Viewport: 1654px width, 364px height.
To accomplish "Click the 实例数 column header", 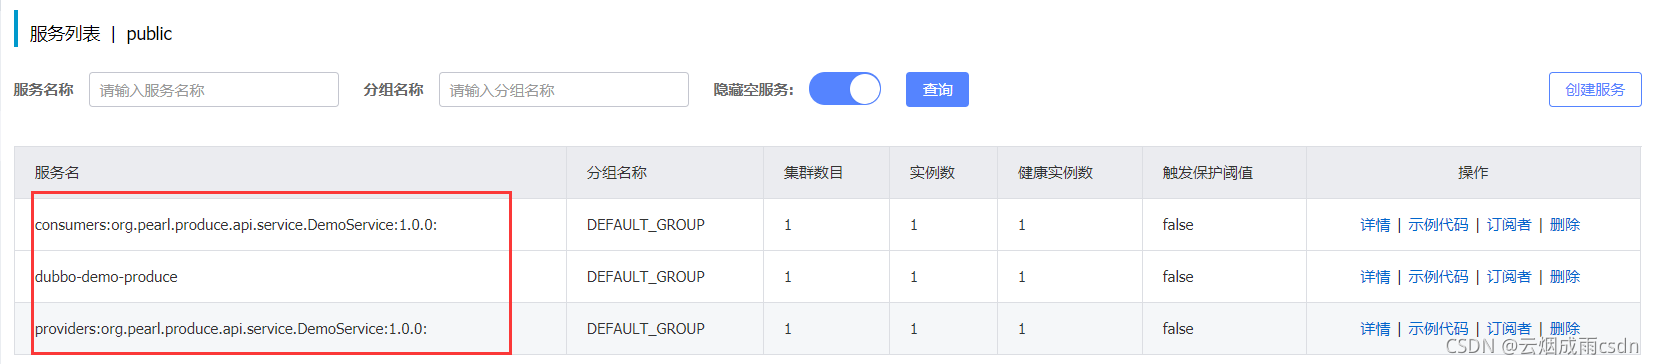I will (932, 173).
